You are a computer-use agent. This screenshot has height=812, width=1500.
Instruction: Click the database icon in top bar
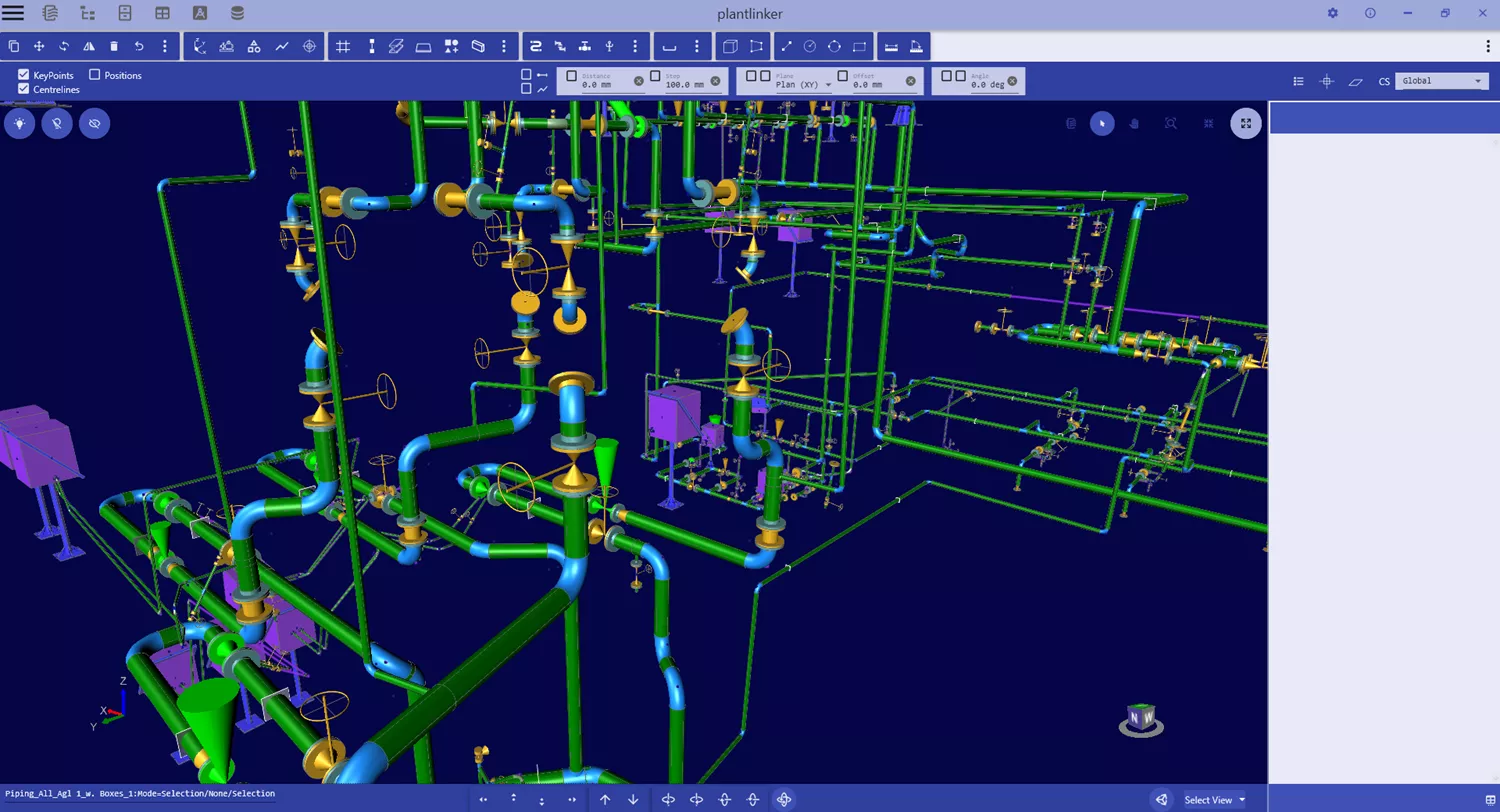coord(237,13)
